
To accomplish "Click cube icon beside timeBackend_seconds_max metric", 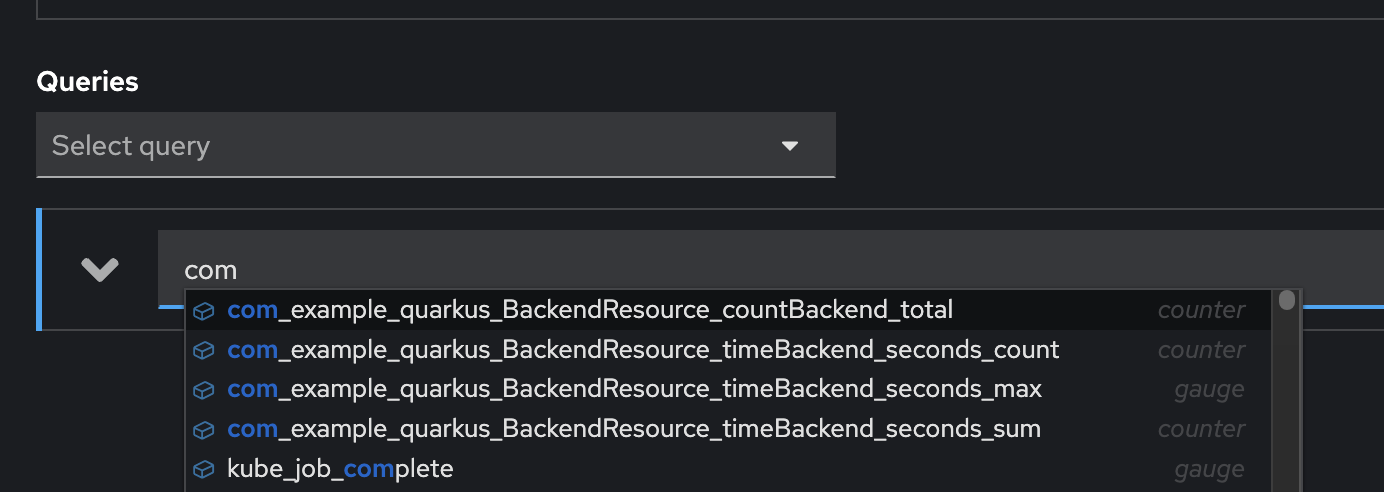I will pos(204,390).
